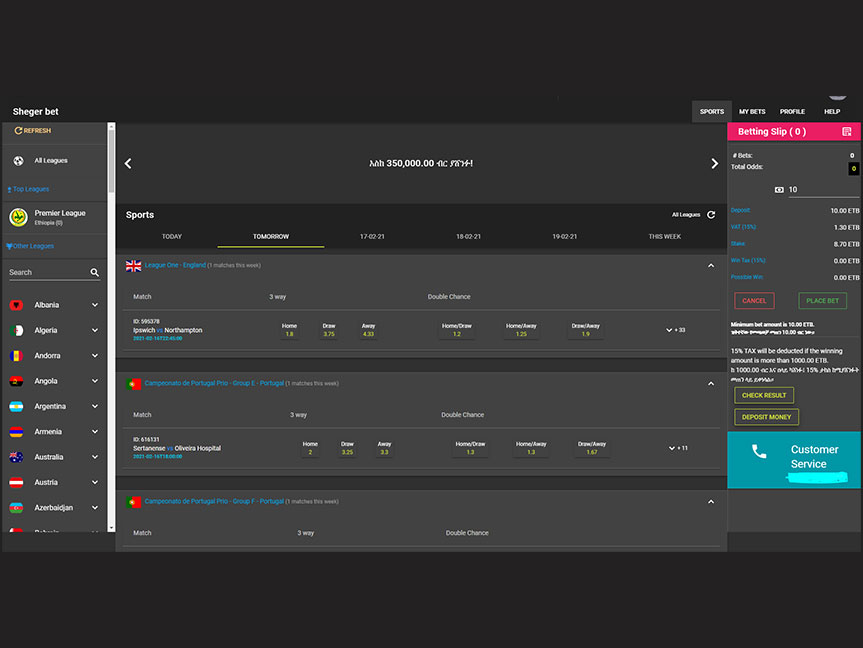This screenshot has width=863, height=648.
Task: Select Home odds 1.8 for Ipswich
Action: [290, 330]
